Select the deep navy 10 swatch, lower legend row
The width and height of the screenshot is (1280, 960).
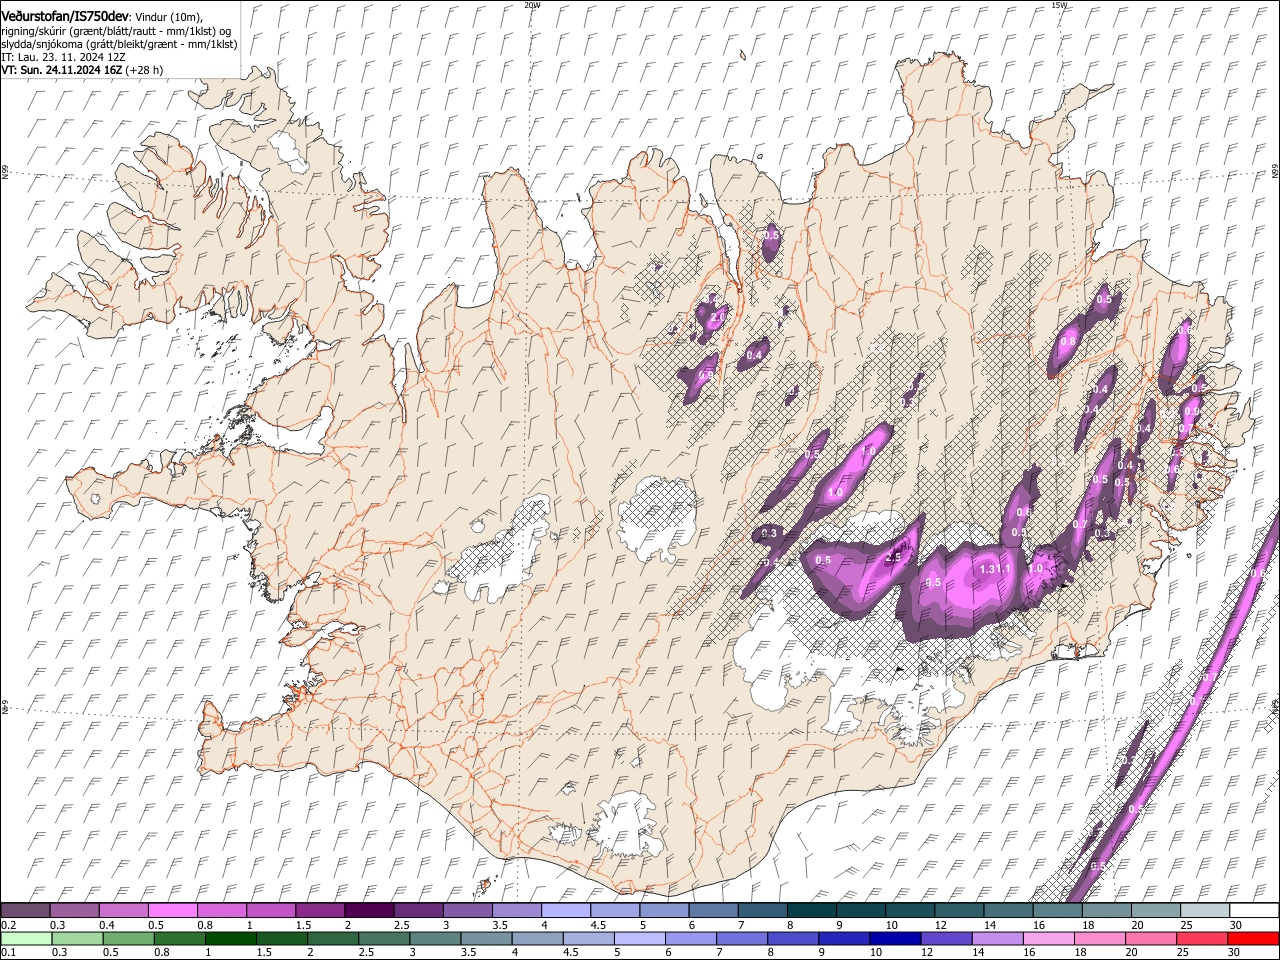895,938
